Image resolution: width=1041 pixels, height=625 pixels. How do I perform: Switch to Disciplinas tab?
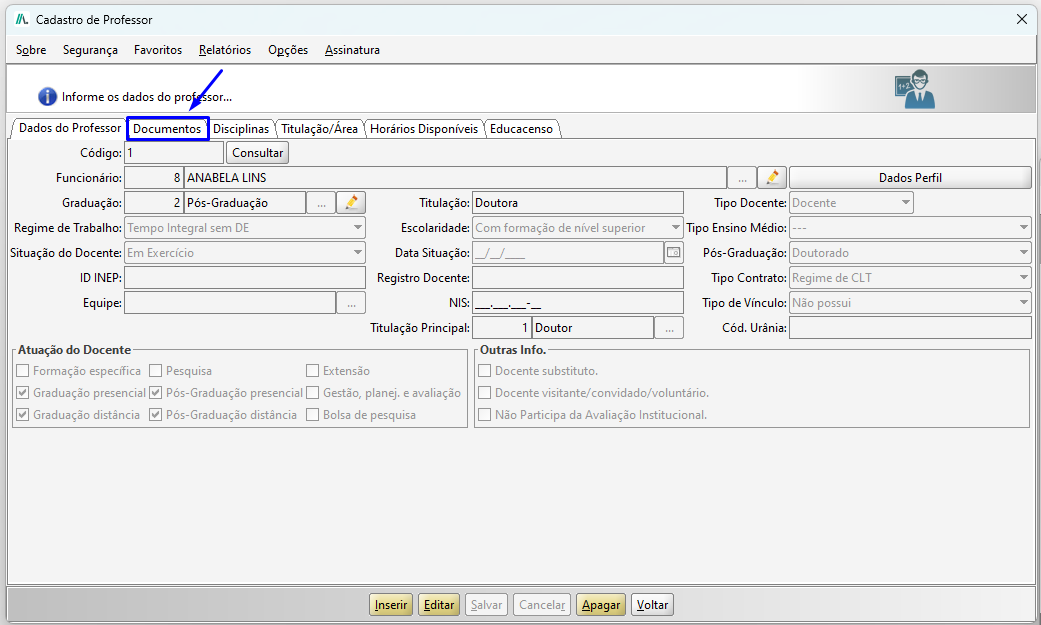[241, 129]
